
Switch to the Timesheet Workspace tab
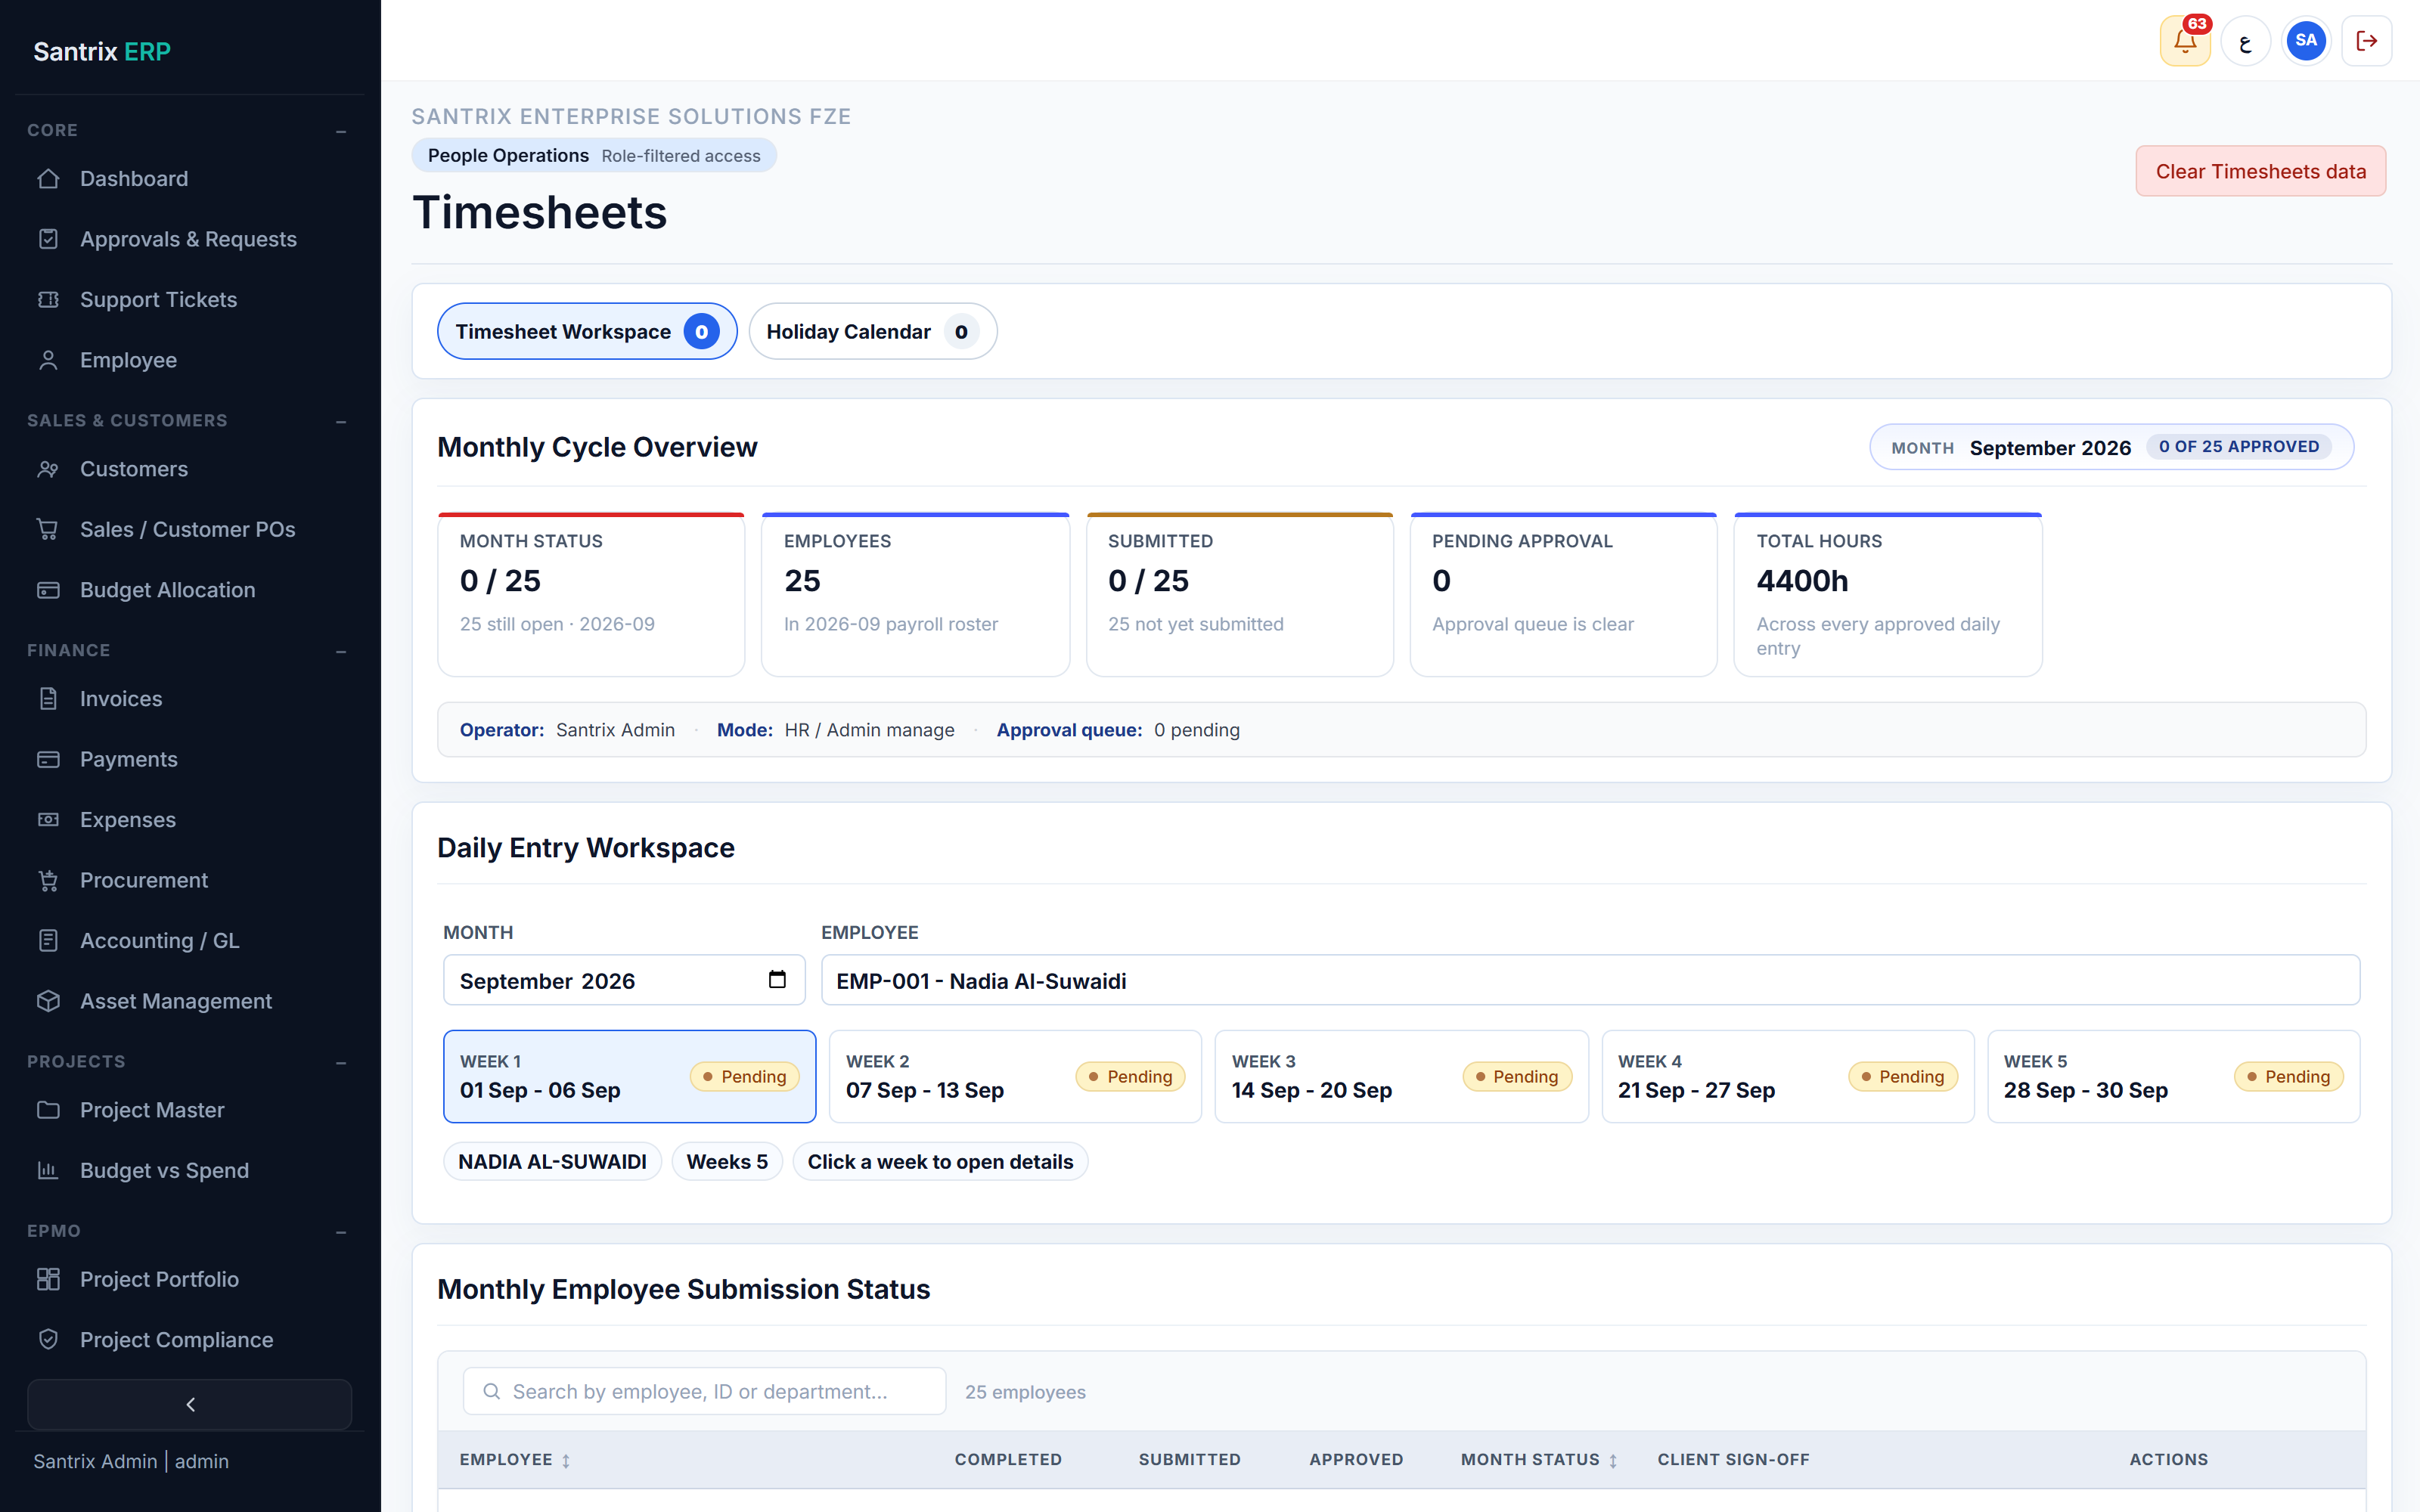[587, 332]
